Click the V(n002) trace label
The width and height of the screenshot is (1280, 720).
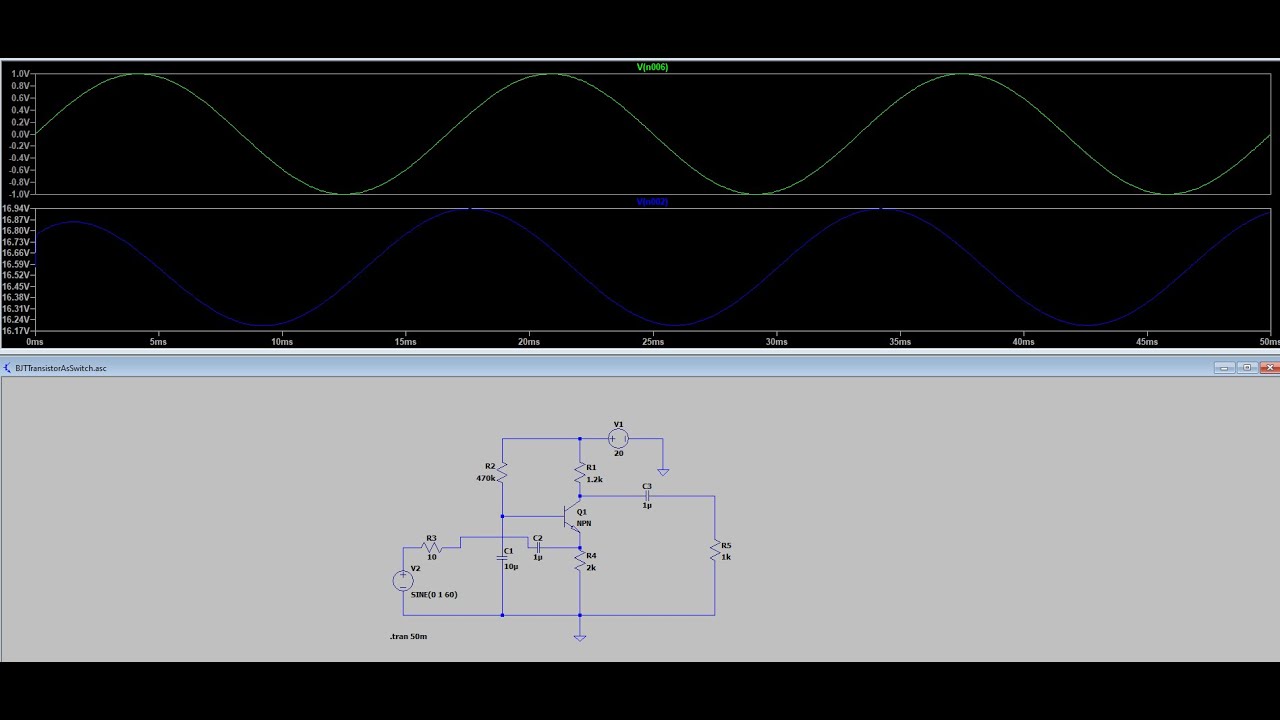point(653,201)
